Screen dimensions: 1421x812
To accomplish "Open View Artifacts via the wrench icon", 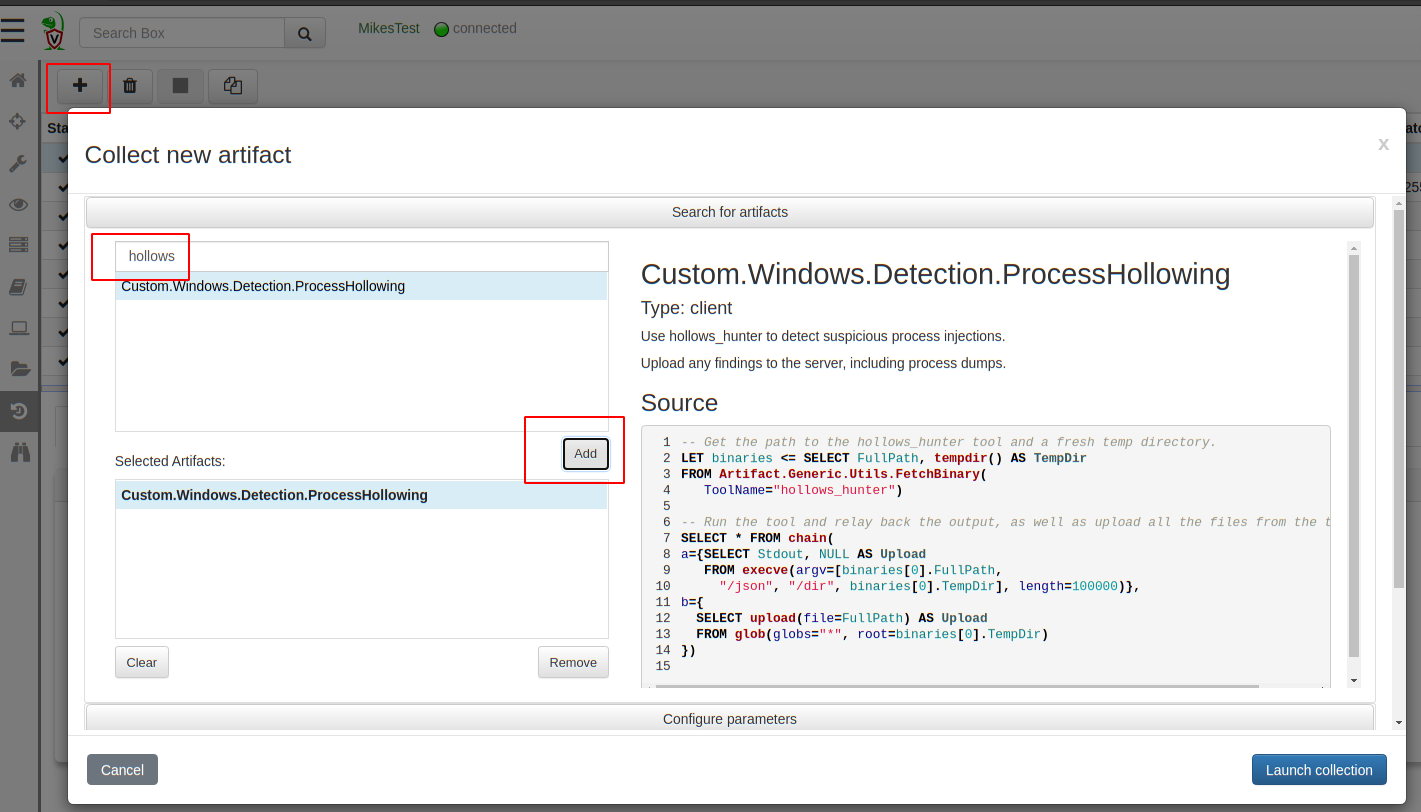I will tap(18, 163).
